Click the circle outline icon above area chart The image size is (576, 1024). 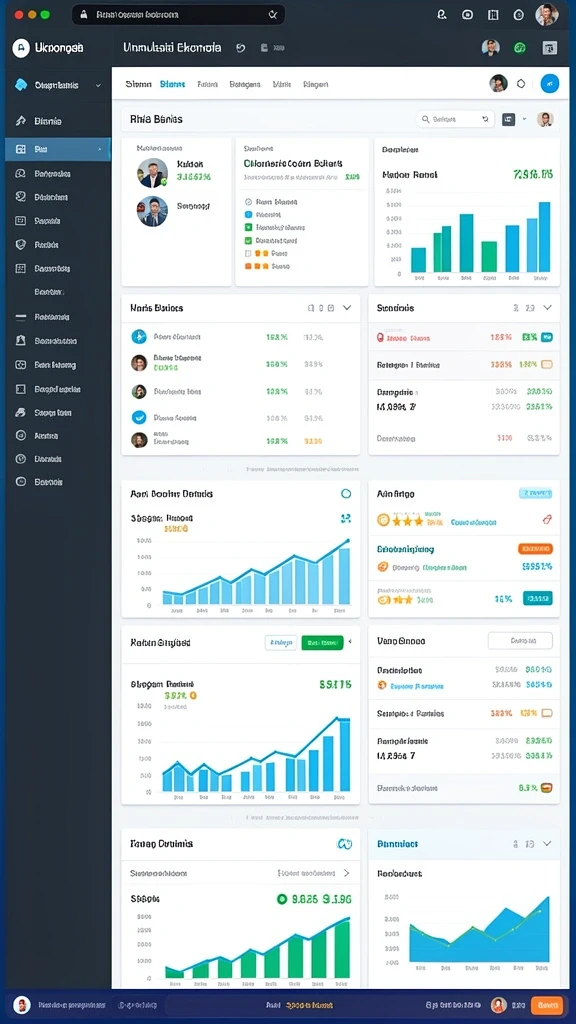346,494
